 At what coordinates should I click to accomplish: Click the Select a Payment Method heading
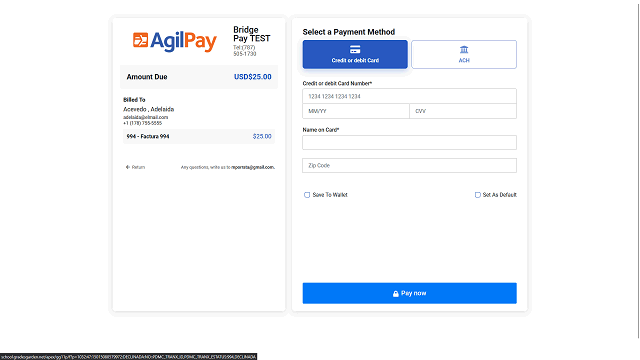click(x=349, y=32)
